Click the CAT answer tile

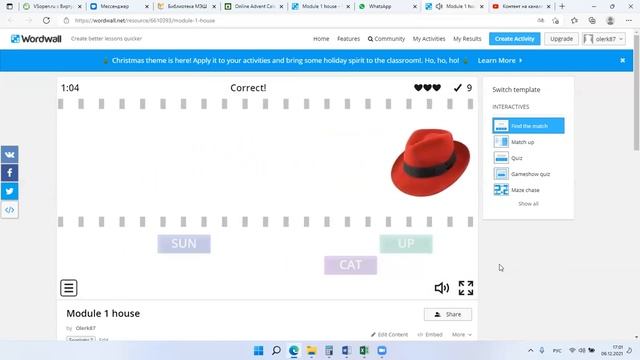(x=351, y=265)
